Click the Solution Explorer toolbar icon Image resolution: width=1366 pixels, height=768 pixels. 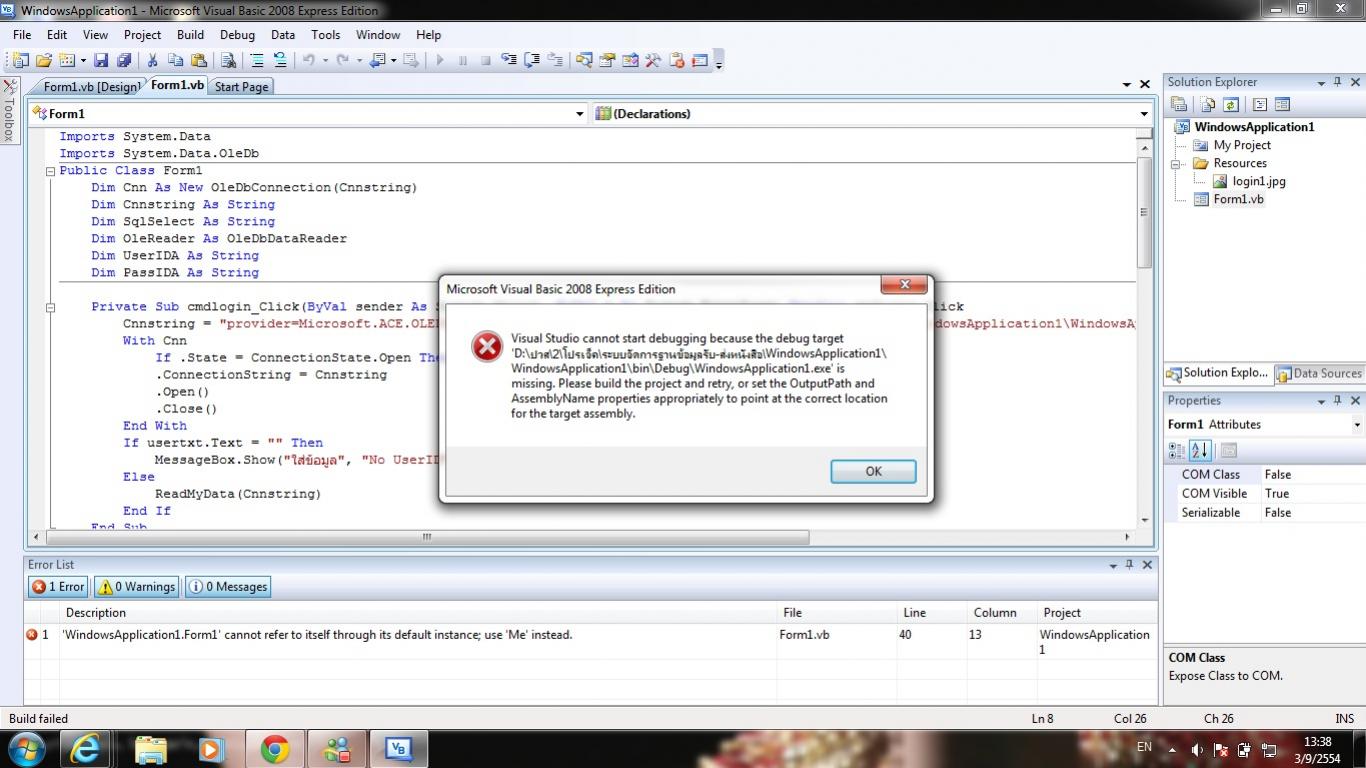coord(584,60)
